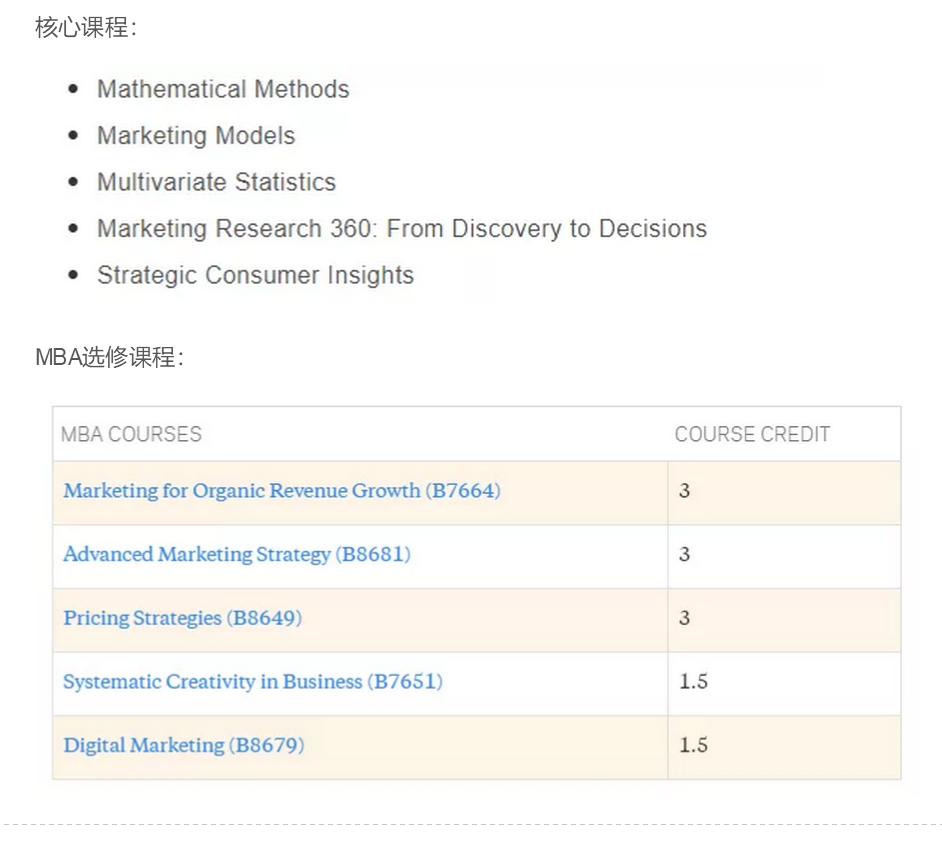This screenshot has width=942, height=856.
Task: Click the MBA选修课程 heading
Action: [x=108, y=358]
